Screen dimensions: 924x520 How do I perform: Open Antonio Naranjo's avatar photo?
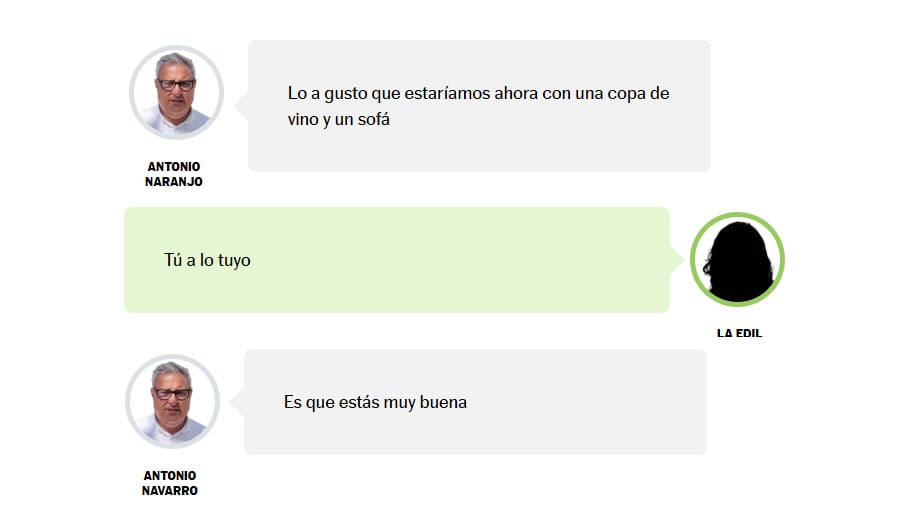point(176,93)
